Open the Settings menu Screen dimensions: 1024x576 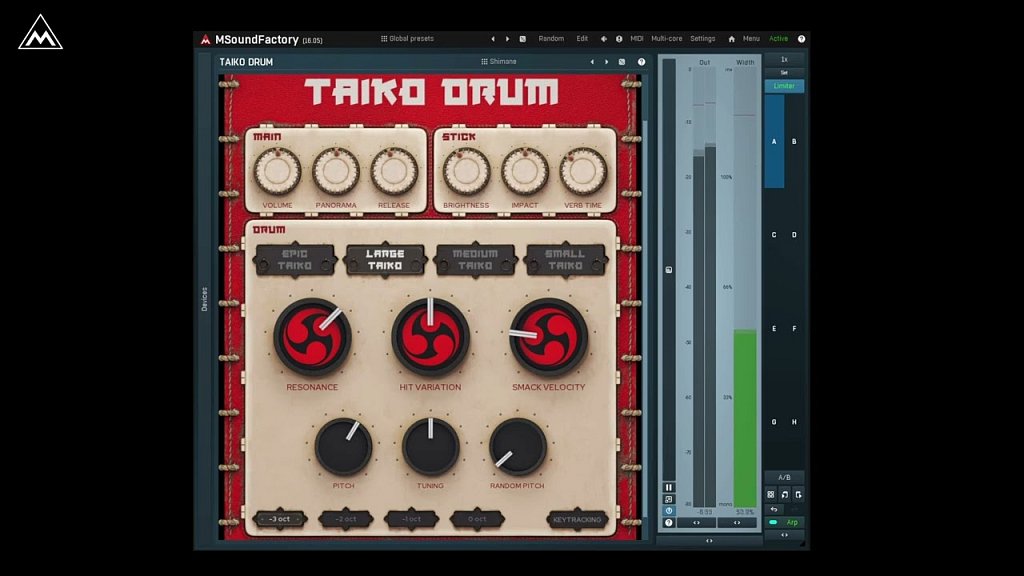tap(702, 39)
